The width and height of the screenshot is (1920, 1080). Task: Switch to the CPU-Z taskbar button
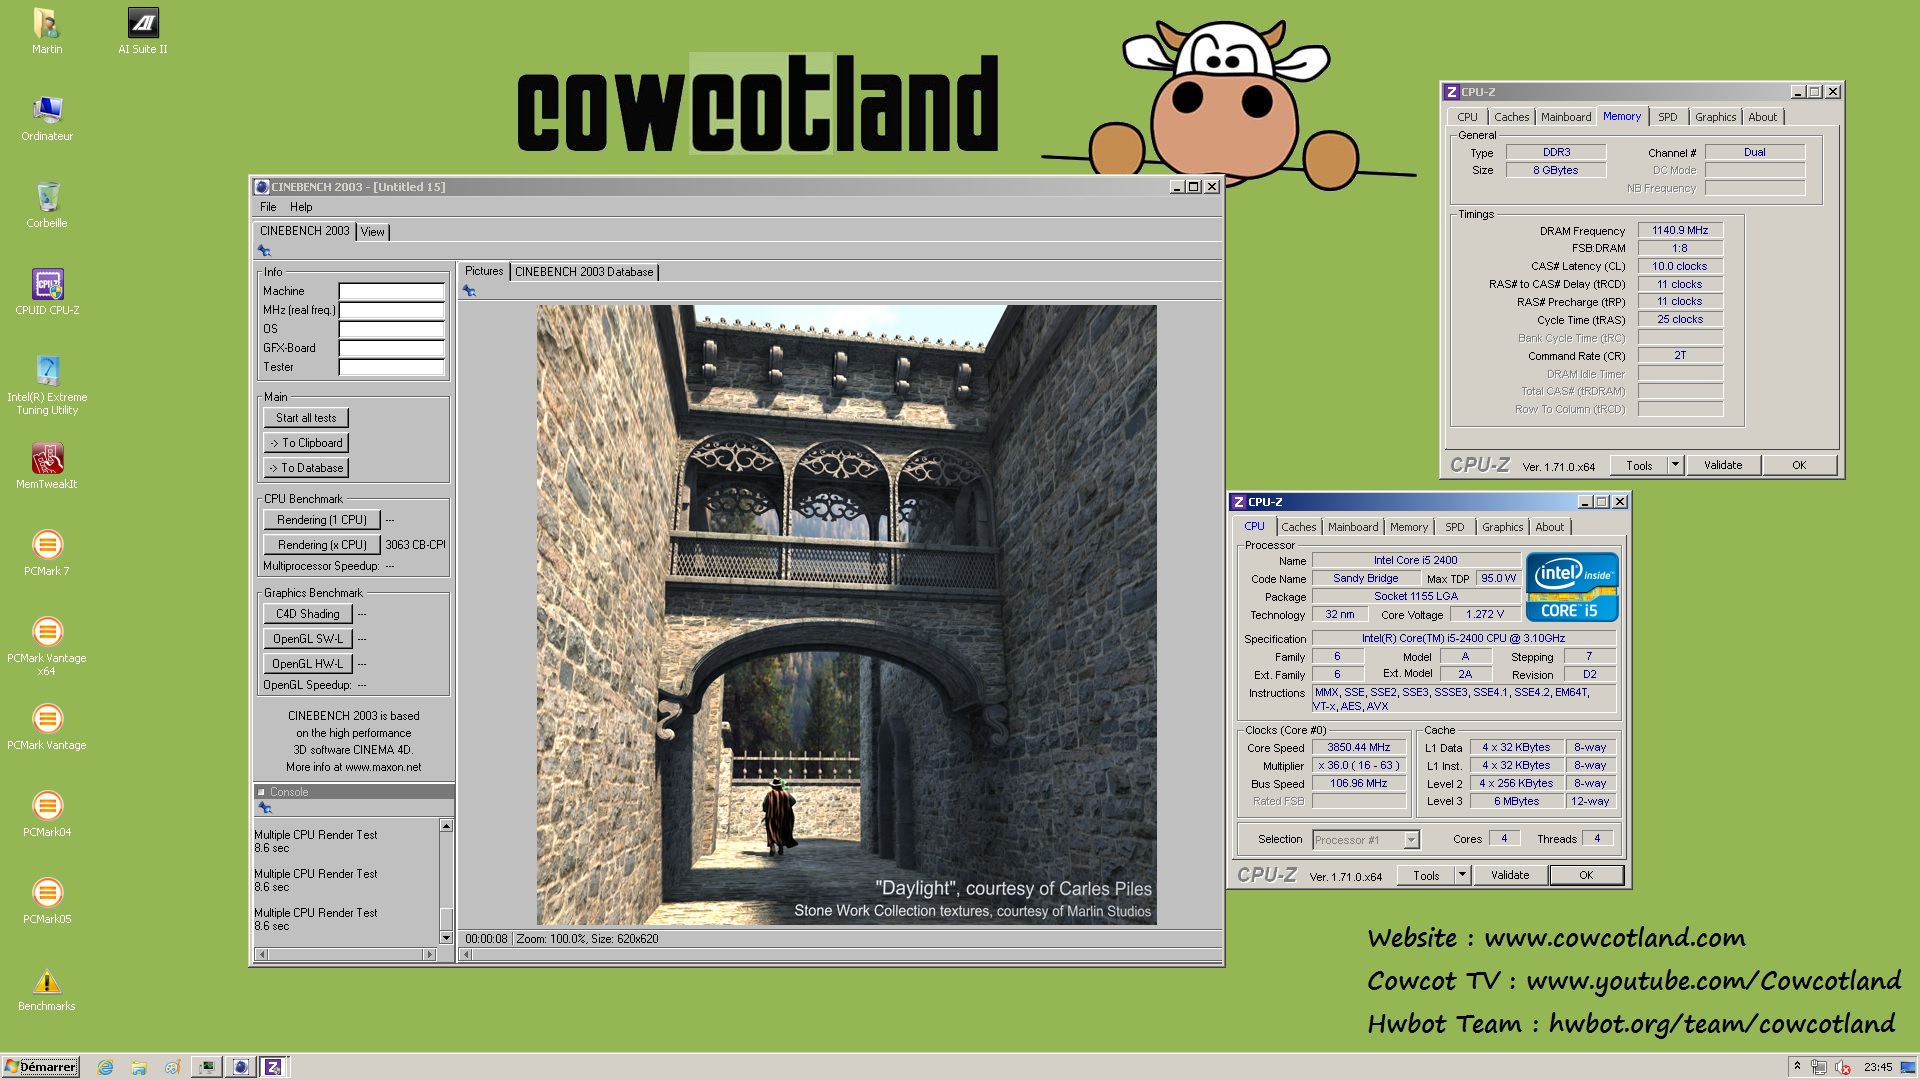273,1067
